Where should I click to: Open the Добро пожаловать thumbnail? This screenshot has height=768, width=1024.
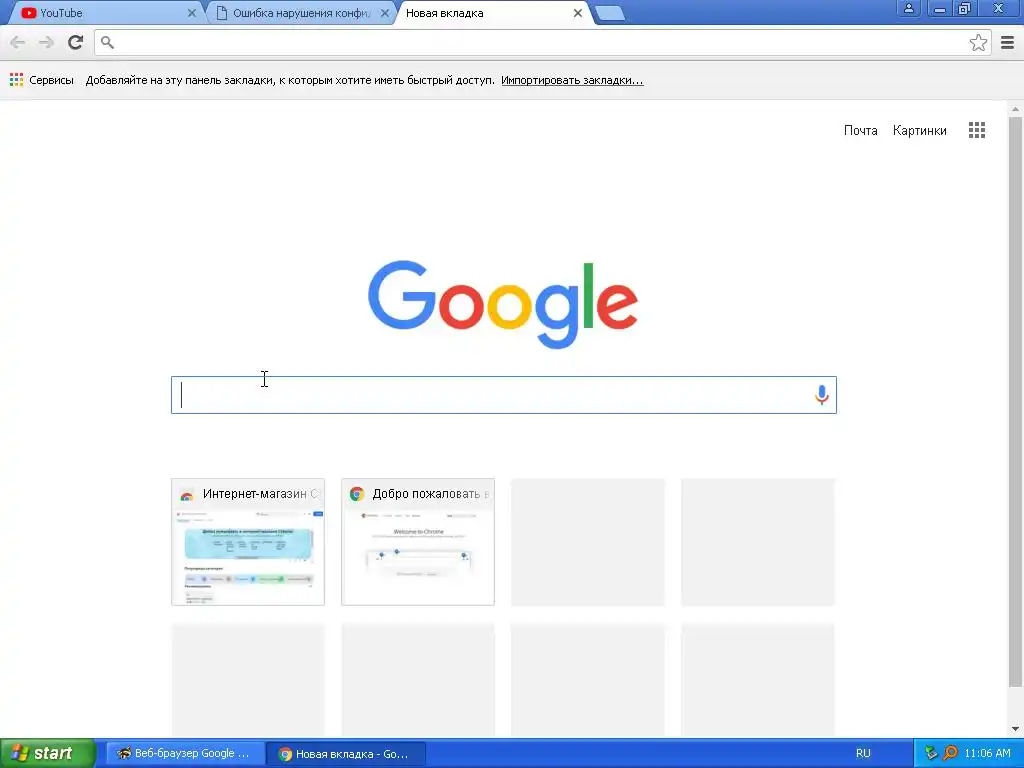tap(417, 541)
